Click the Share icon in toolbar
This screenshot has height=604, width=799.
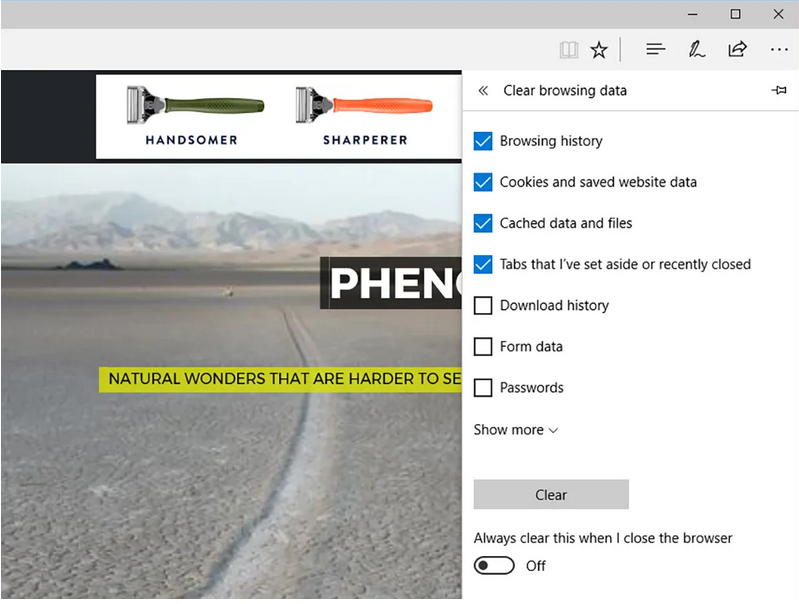(x=737, y=49)
